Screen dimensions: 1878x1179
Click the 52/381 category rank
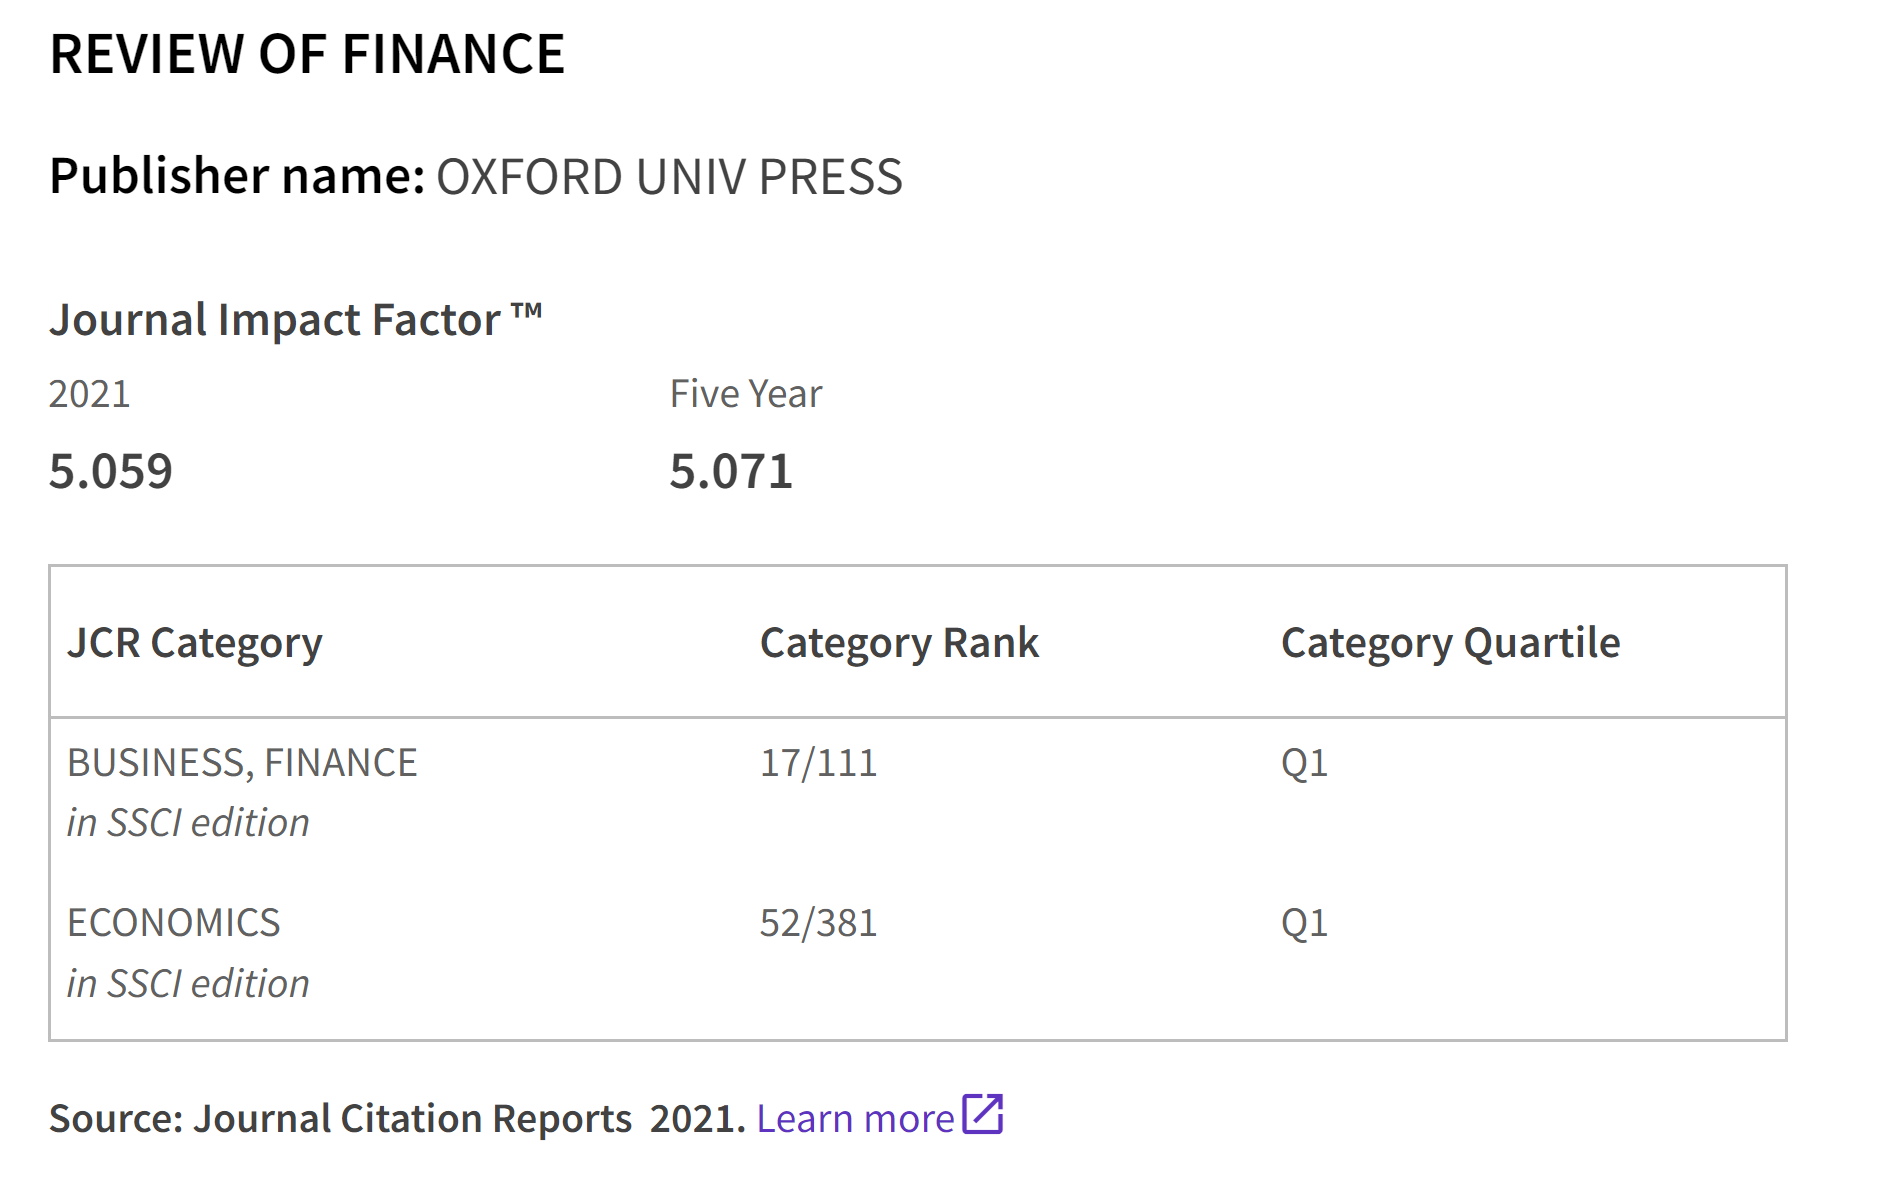[818, 923]
